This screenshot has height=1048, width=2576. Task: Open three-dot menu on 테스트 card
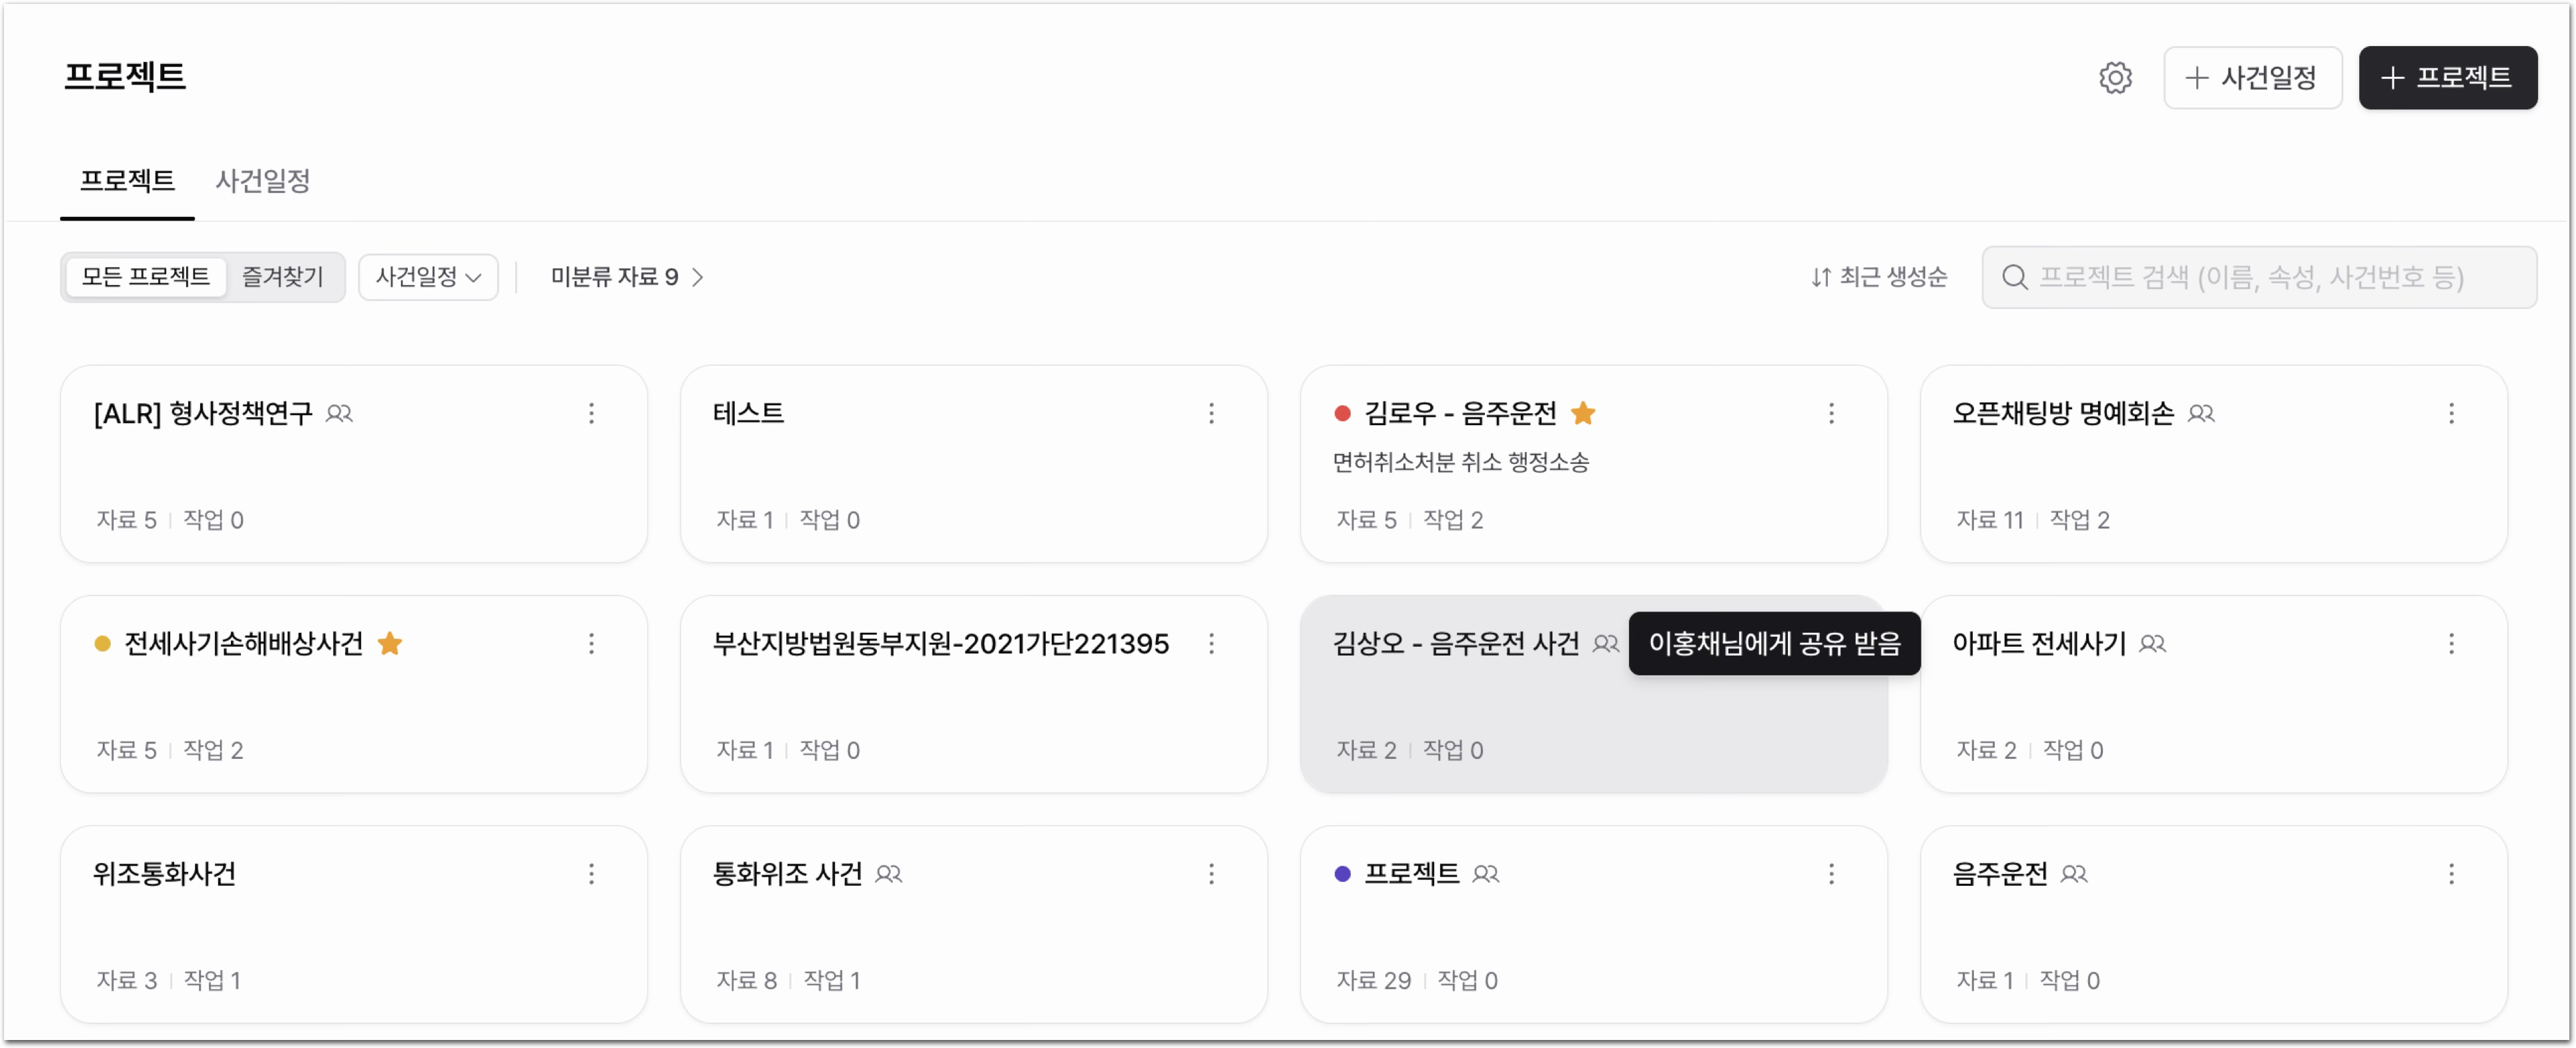pyautogui.click(x=1211, y=413)
